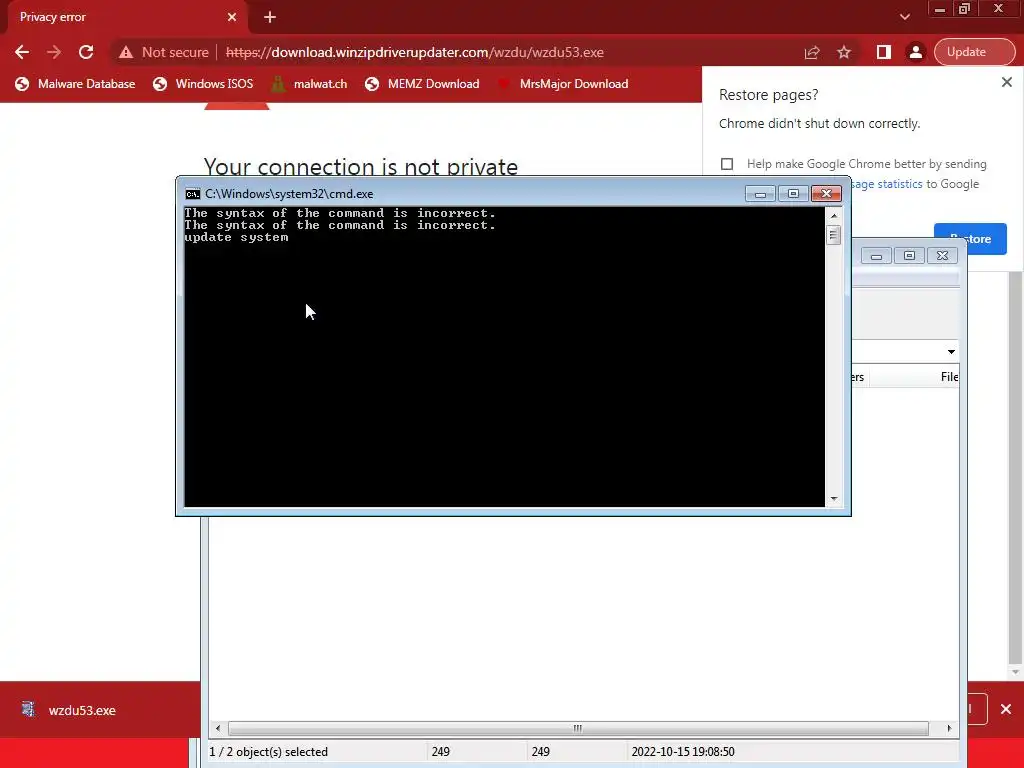Click the horizontal scrollbar right arrow

coord(949,728)
